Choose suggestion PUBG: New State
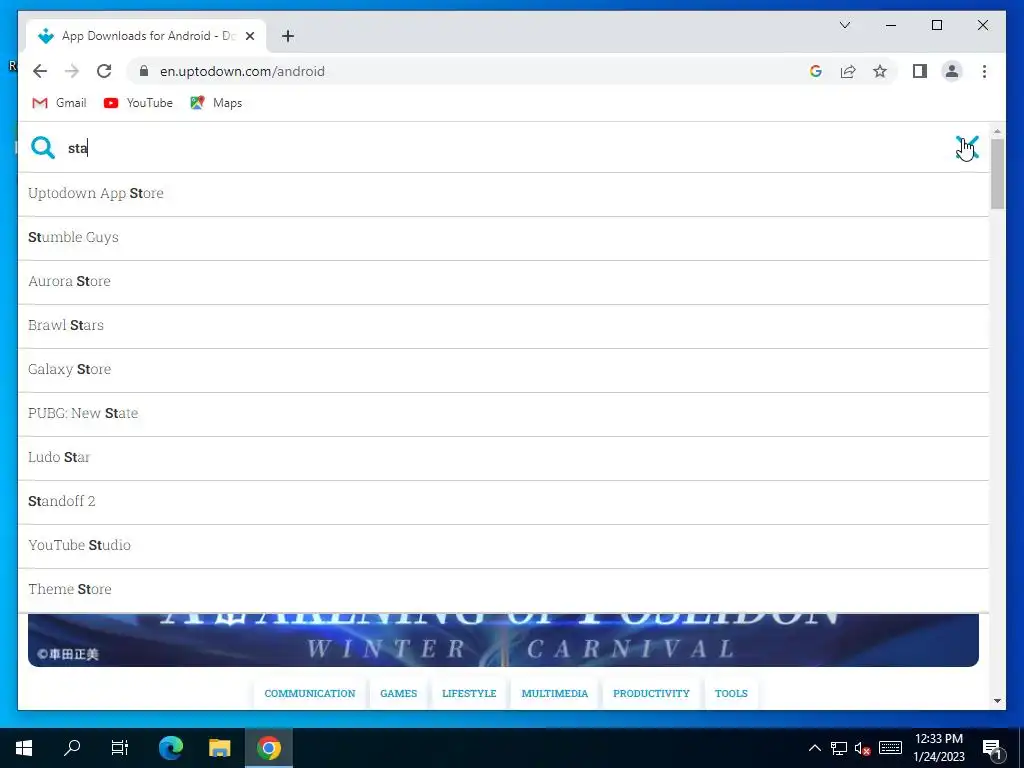 click(503, 413)
